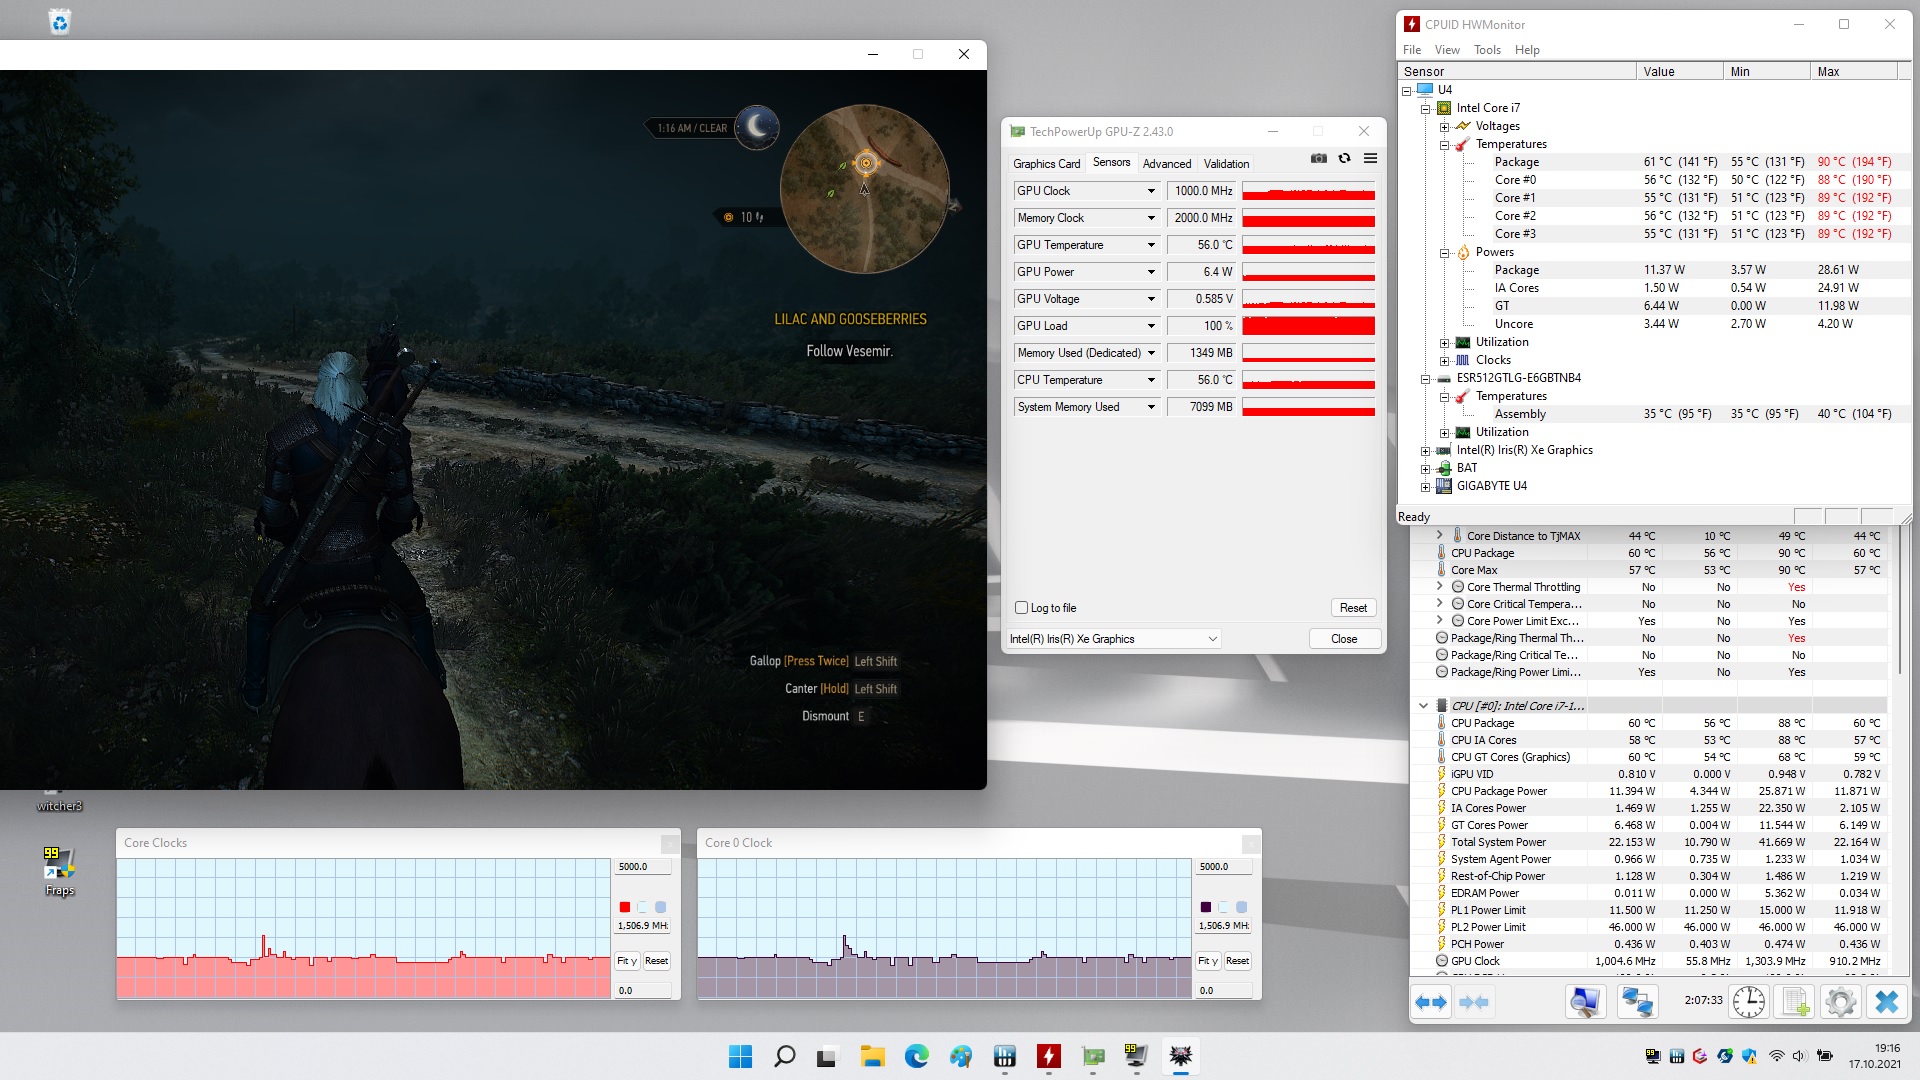This screenshot has width=1920, height=1080.
Task: Click HWiNFO start logging sheet icon
Action: [1795, 1002]
